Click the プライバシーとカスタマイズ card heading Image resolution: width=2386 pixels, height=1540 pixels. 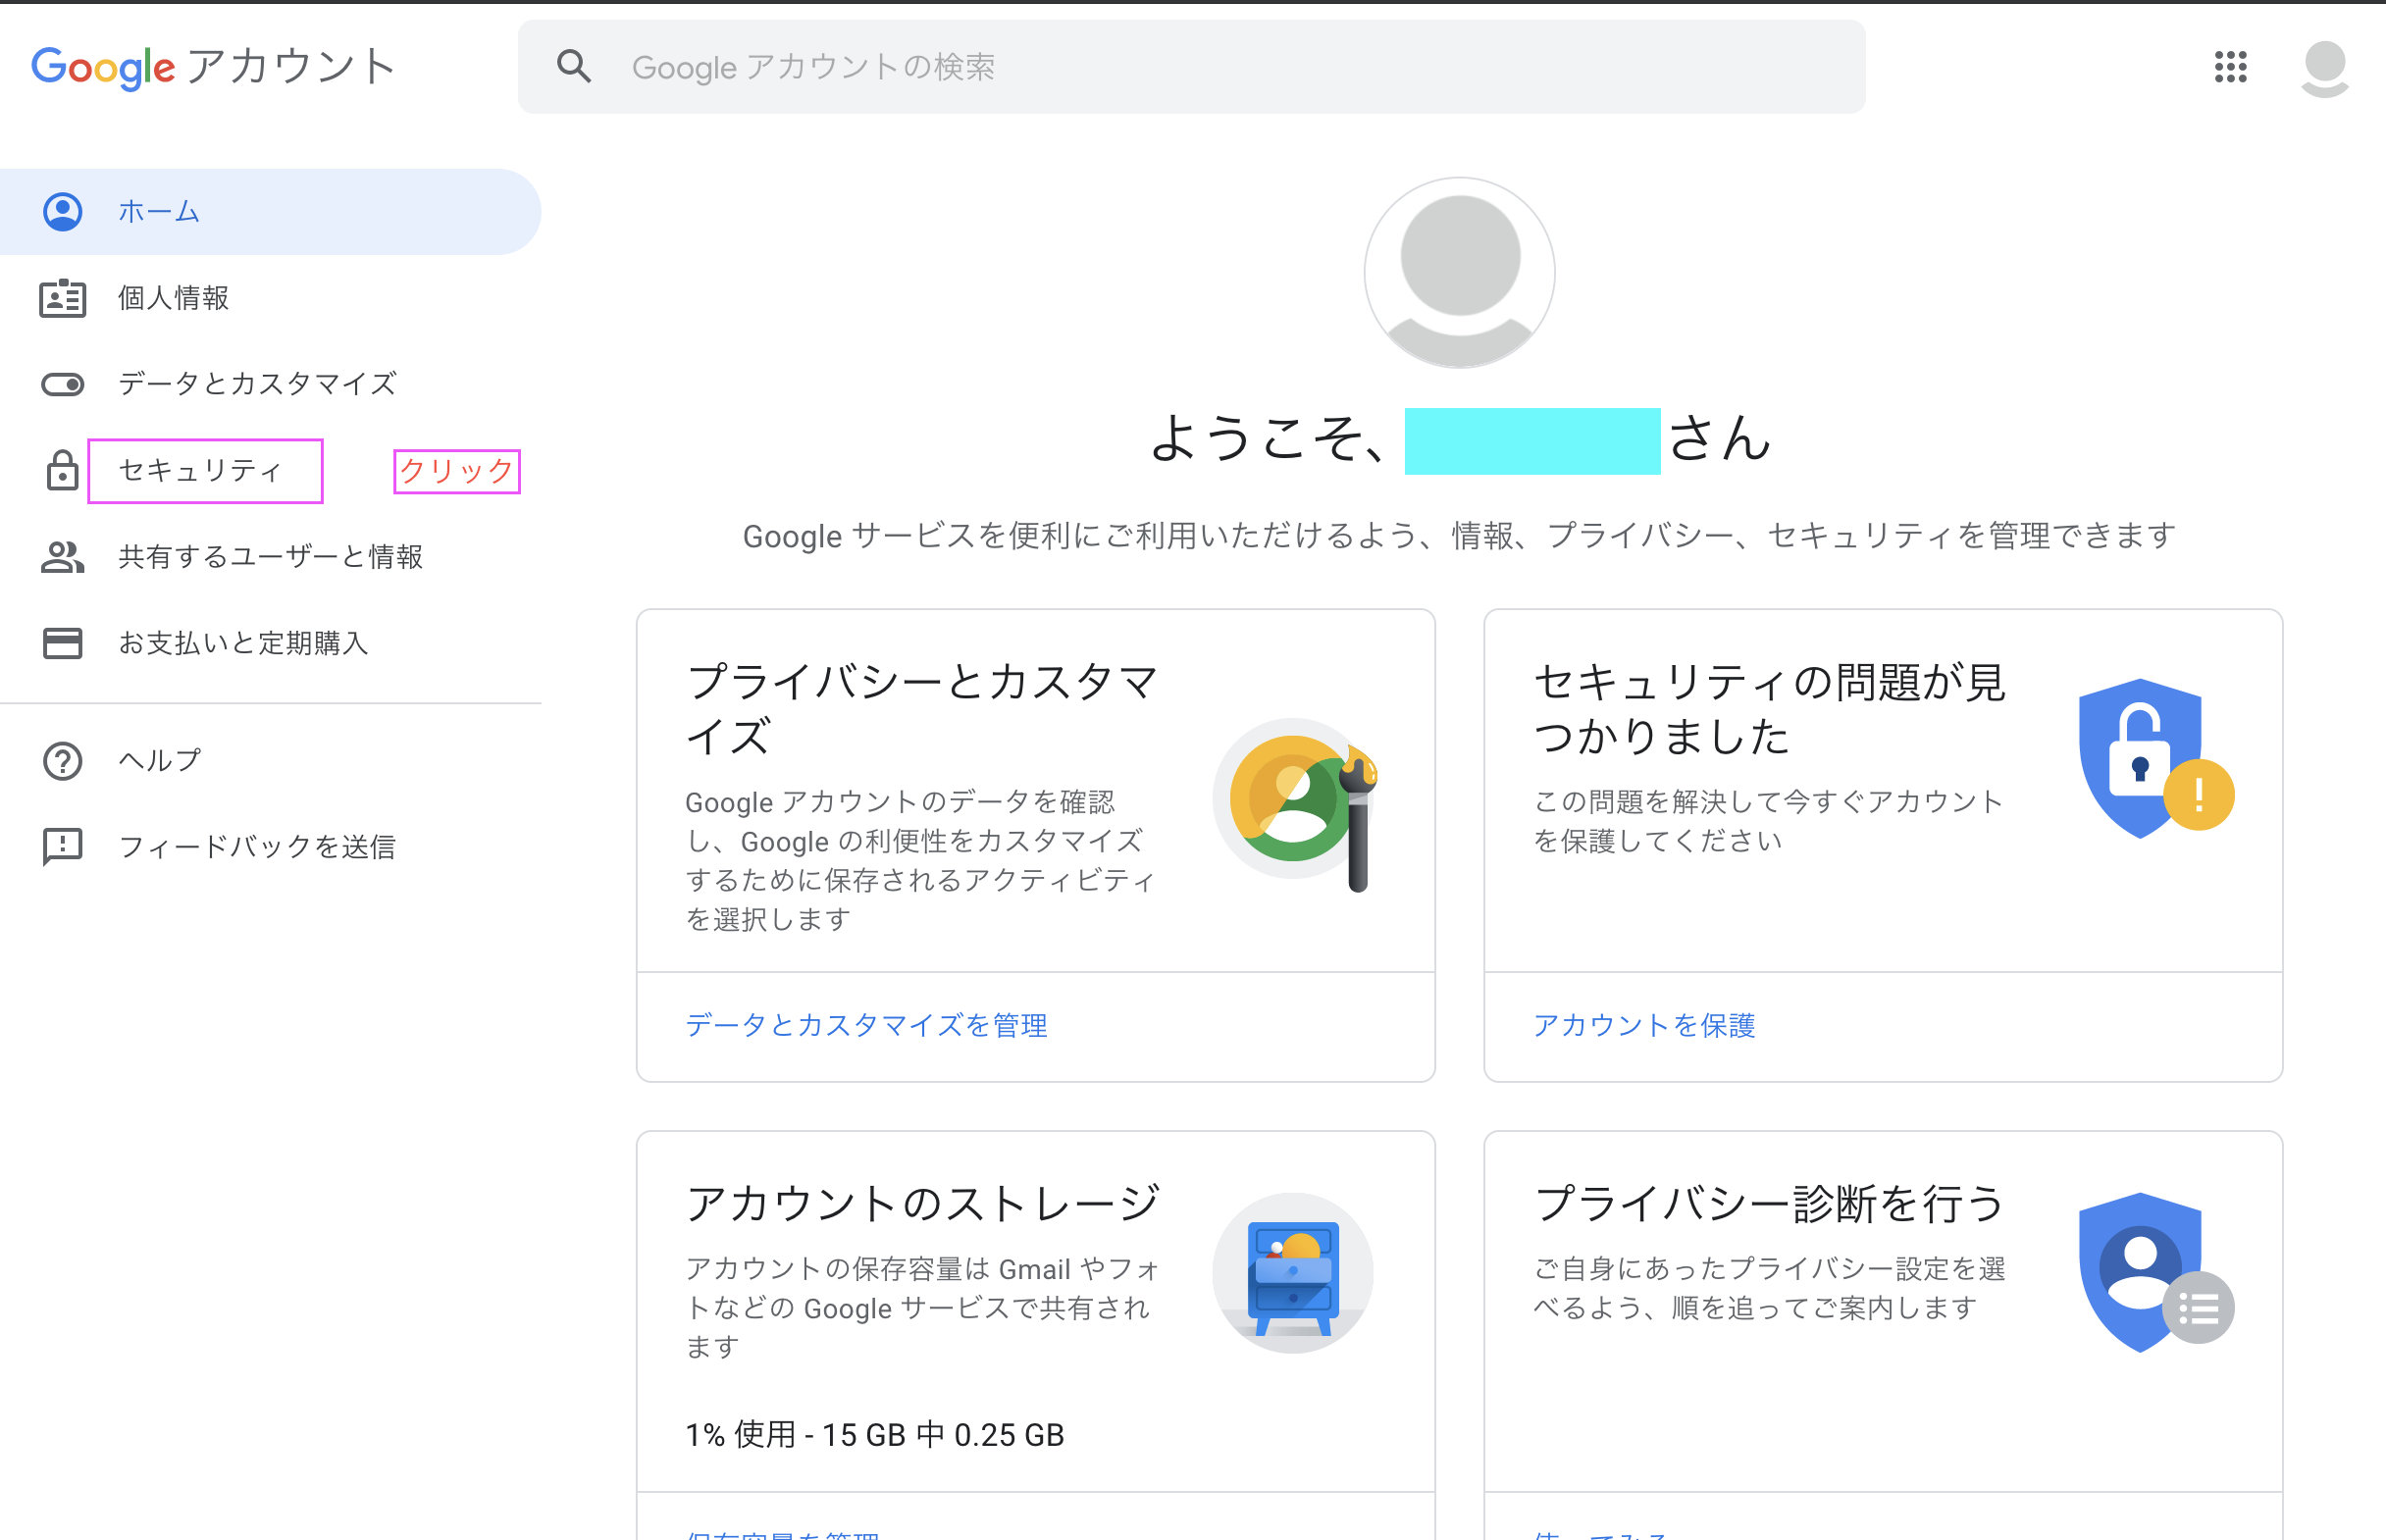coord(921,708)
